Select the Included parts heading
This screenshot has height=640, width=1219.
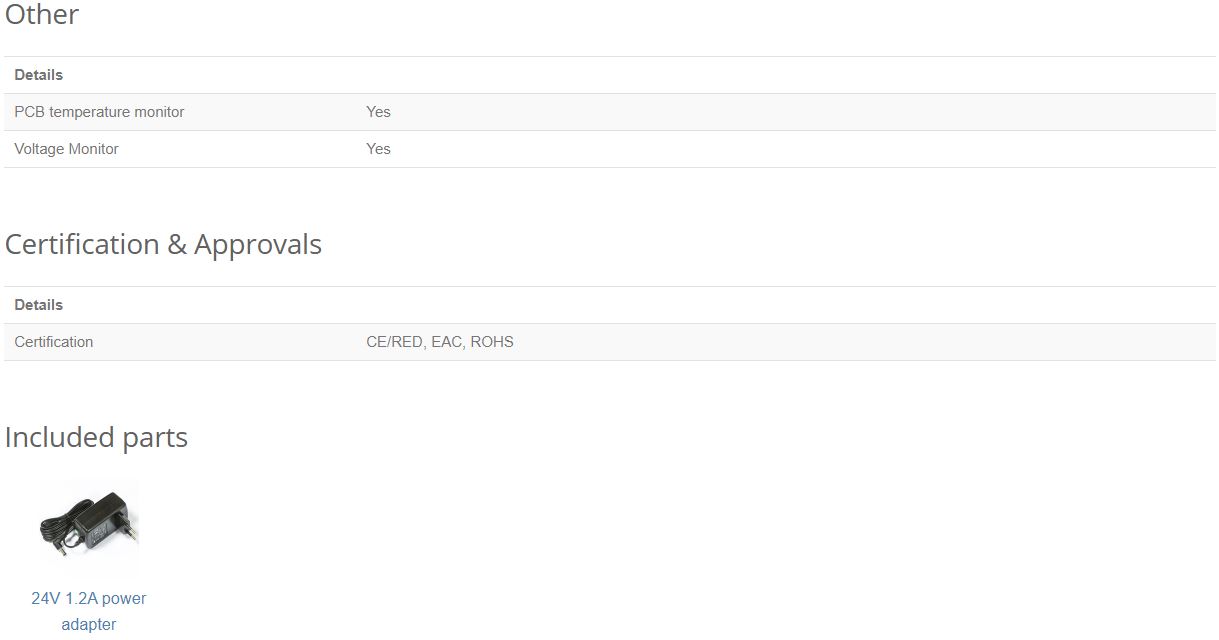(96, 437)
